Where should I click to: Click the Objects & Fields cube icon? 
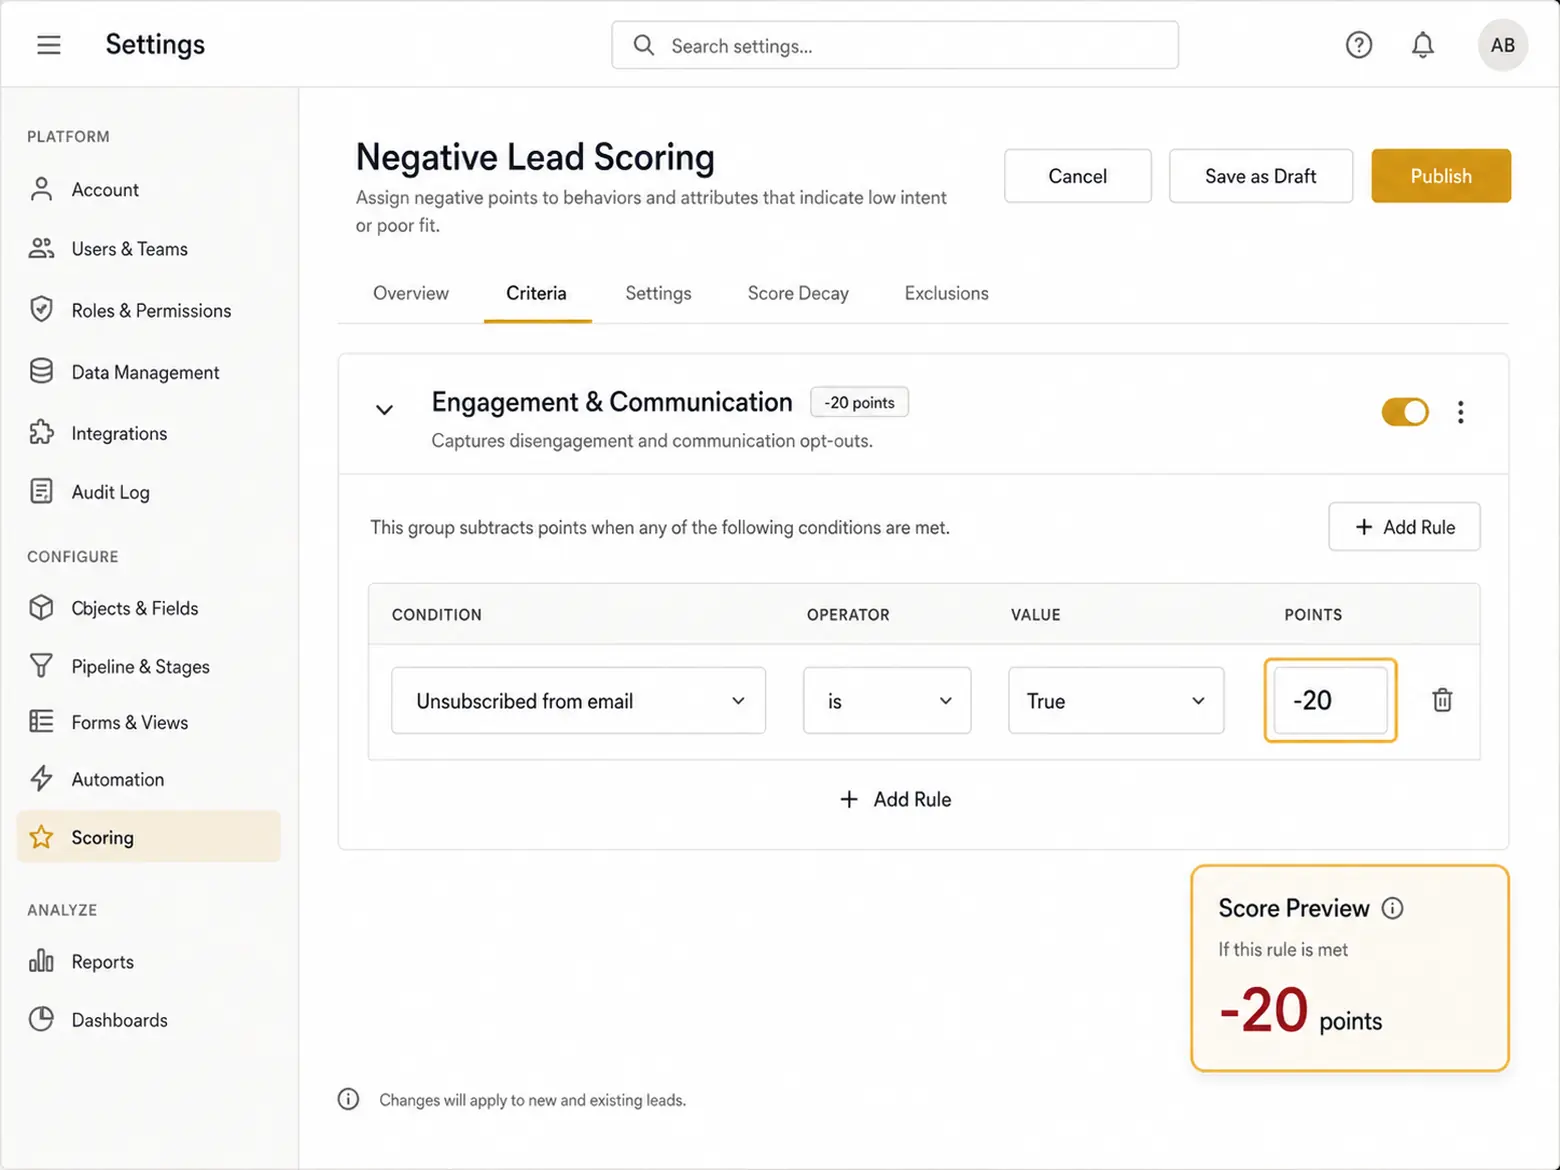point(41,607)
